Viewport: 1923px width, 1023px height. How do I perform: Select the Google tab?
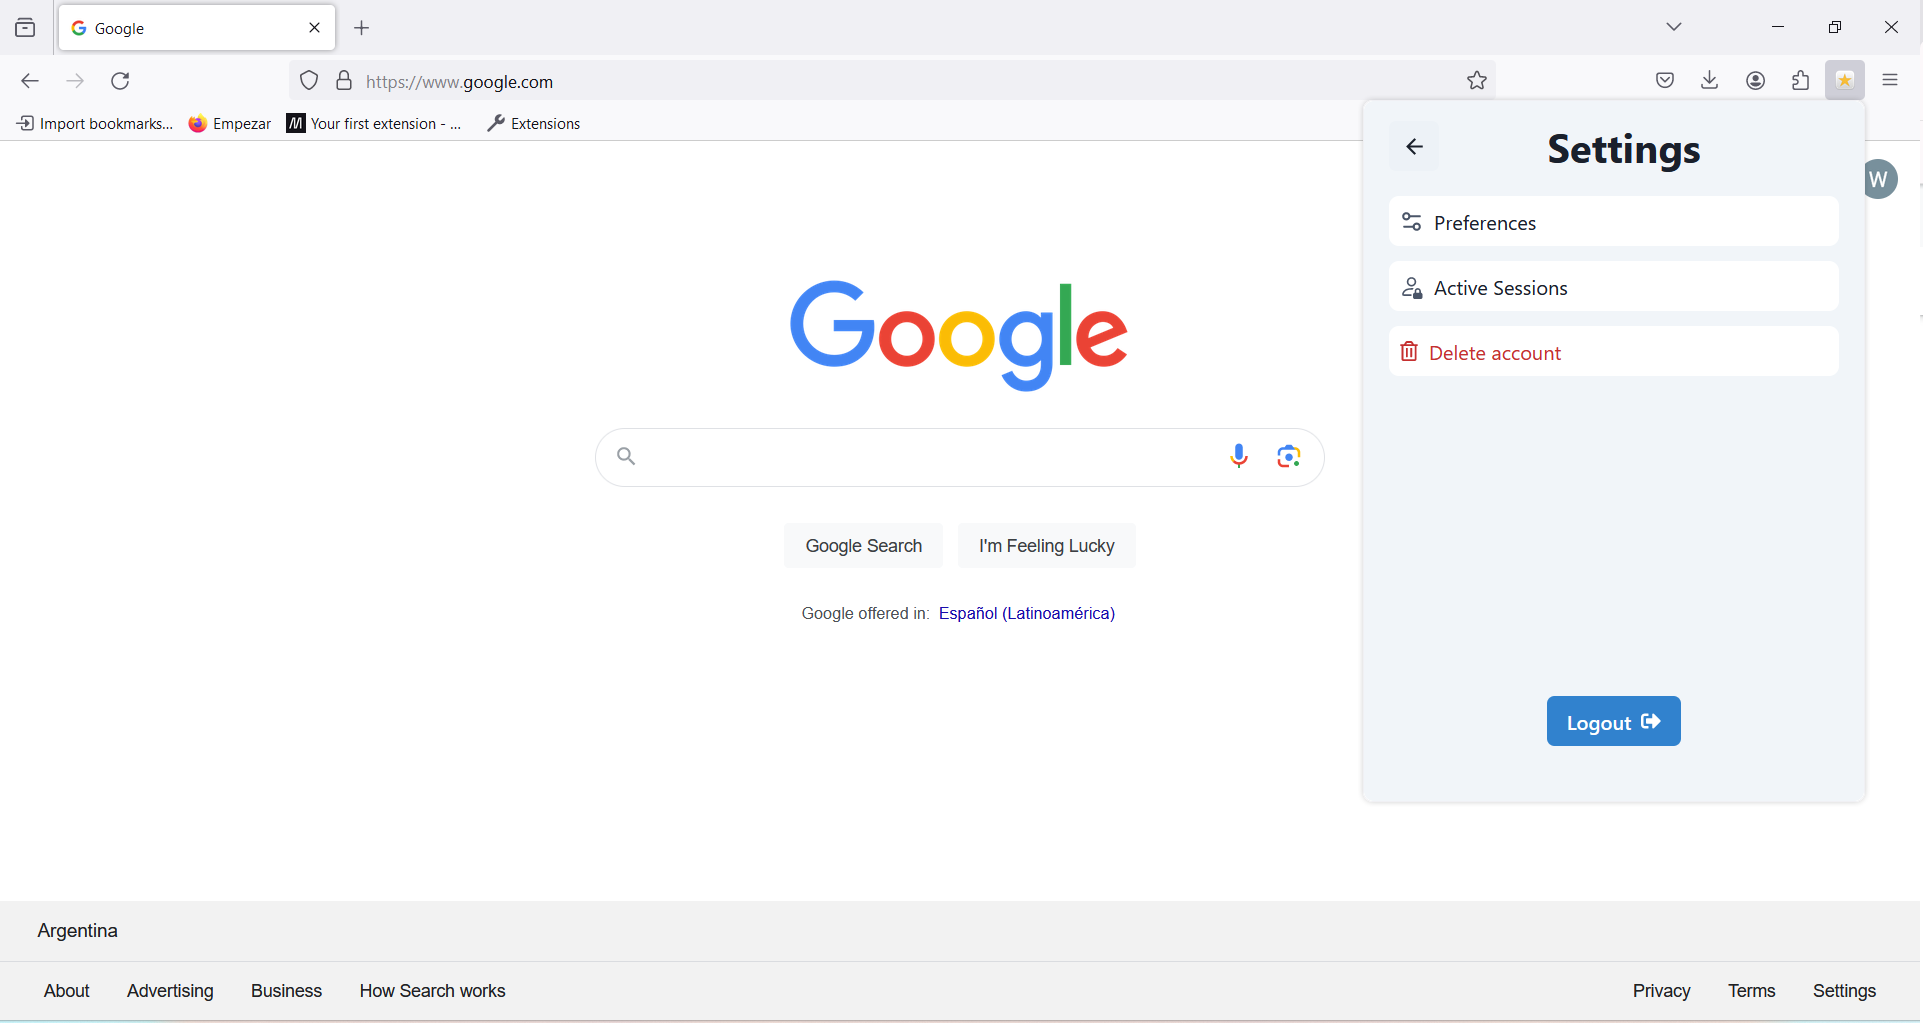coord(197,28)
